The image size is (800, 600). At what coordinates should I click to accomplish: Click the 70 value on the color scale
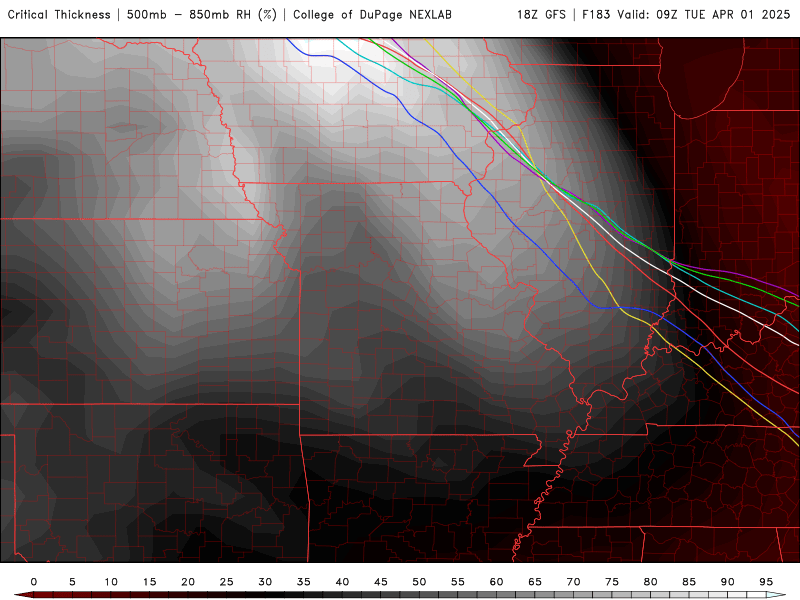[x=573, y=582]
